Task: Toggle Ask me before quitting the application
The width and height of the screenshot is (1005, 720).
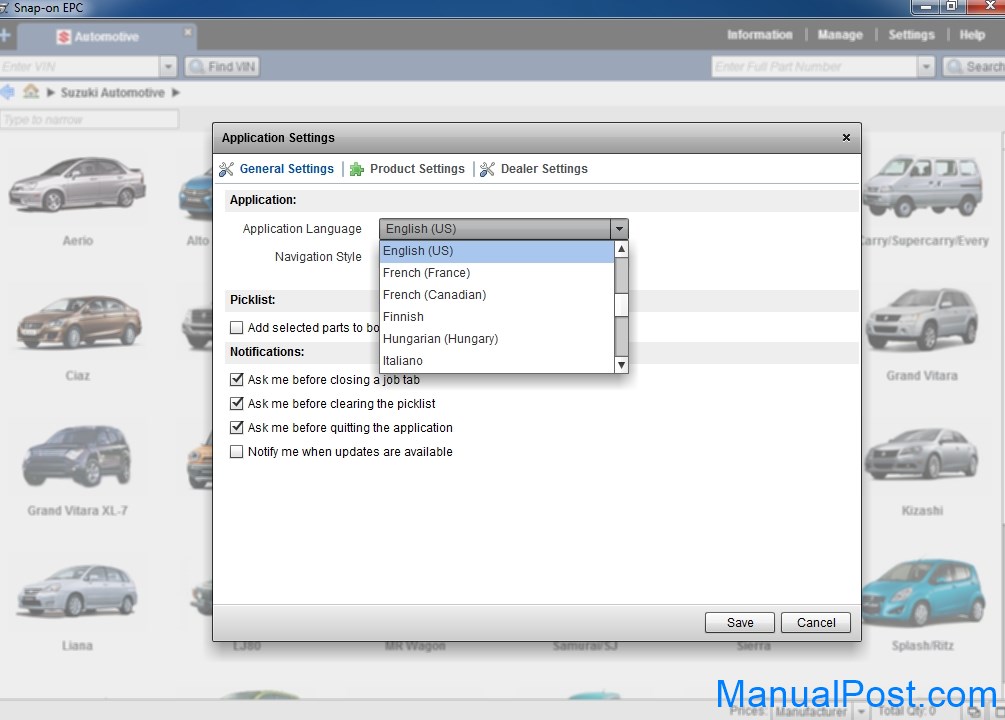Action: [237, 428]
